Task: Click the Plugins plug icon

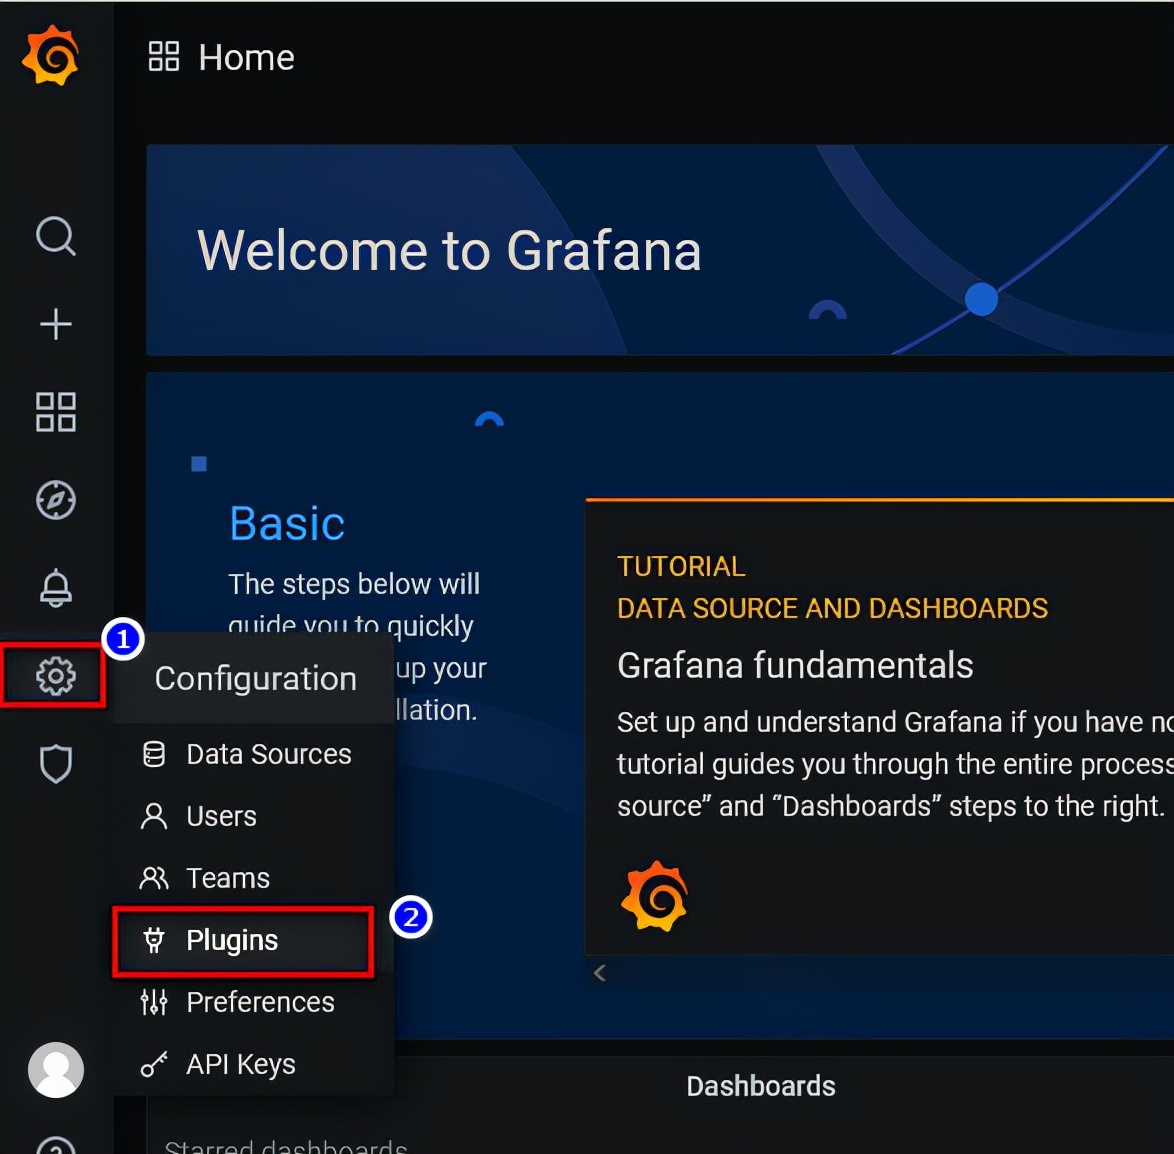Action: (x=153, y=940)
